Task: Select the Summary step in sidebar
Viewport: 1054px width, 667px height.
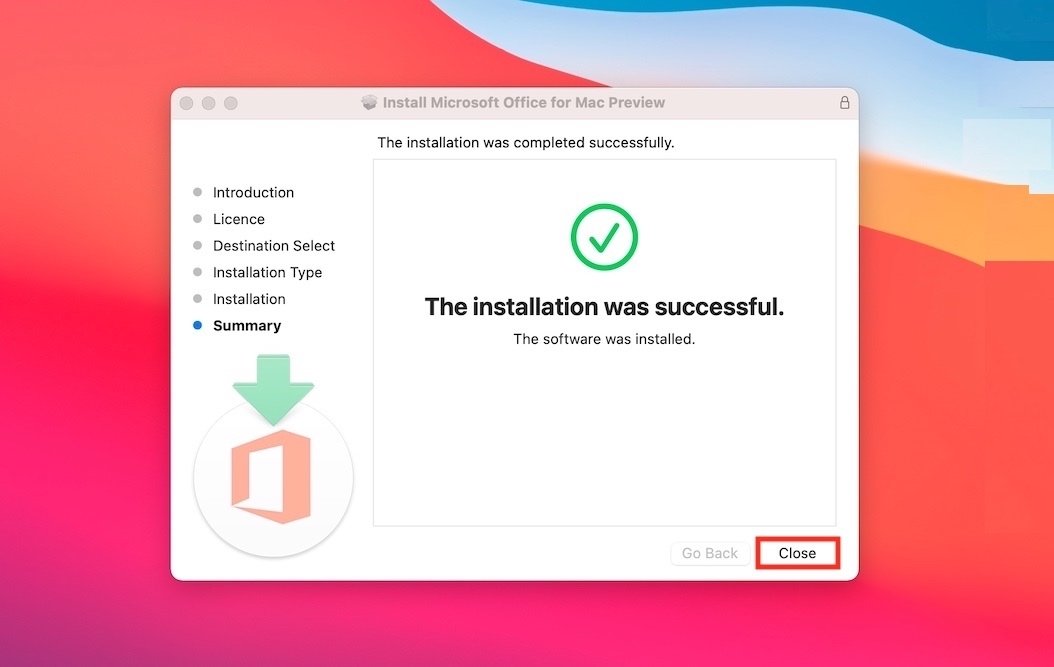Action: 247,325
